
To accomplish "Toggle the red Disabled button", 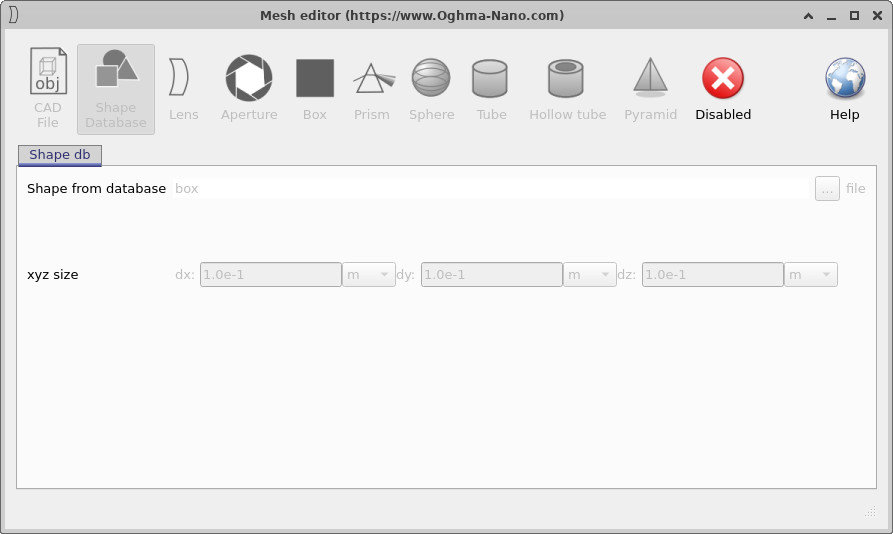I will [x=723, y=89].
